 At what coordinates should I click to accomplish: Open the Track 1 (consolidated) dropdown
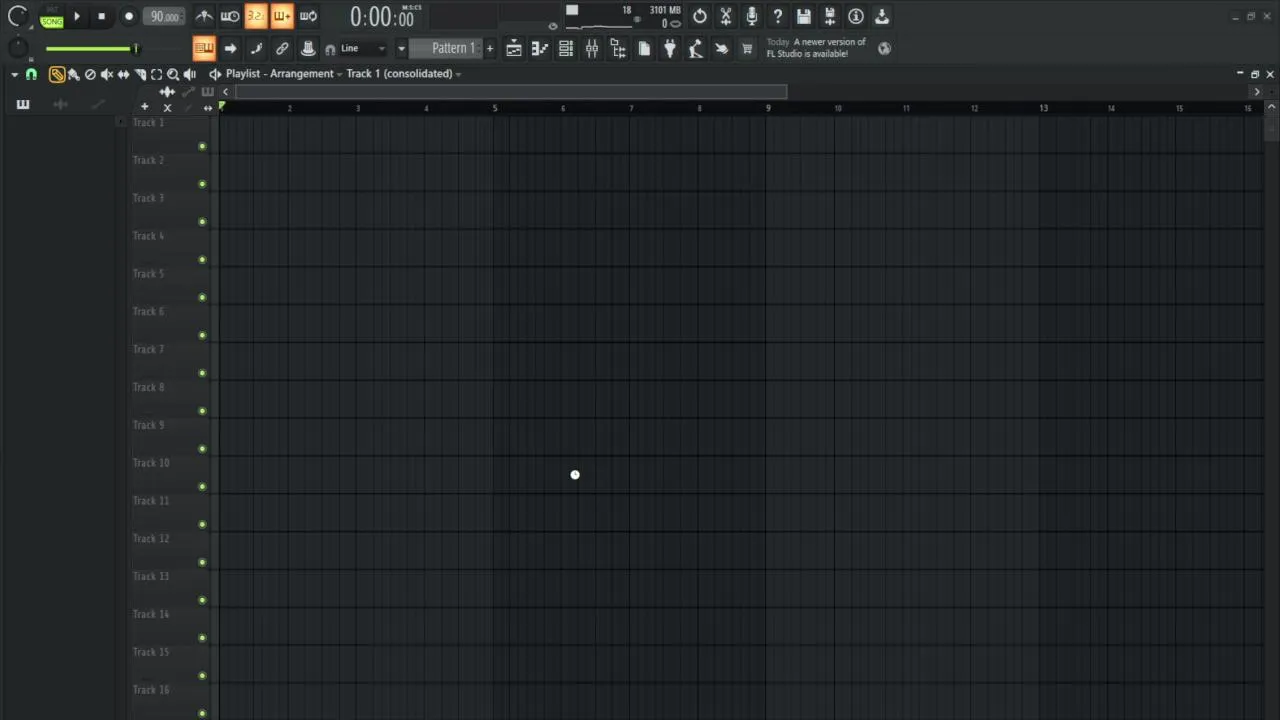(404, 74)
